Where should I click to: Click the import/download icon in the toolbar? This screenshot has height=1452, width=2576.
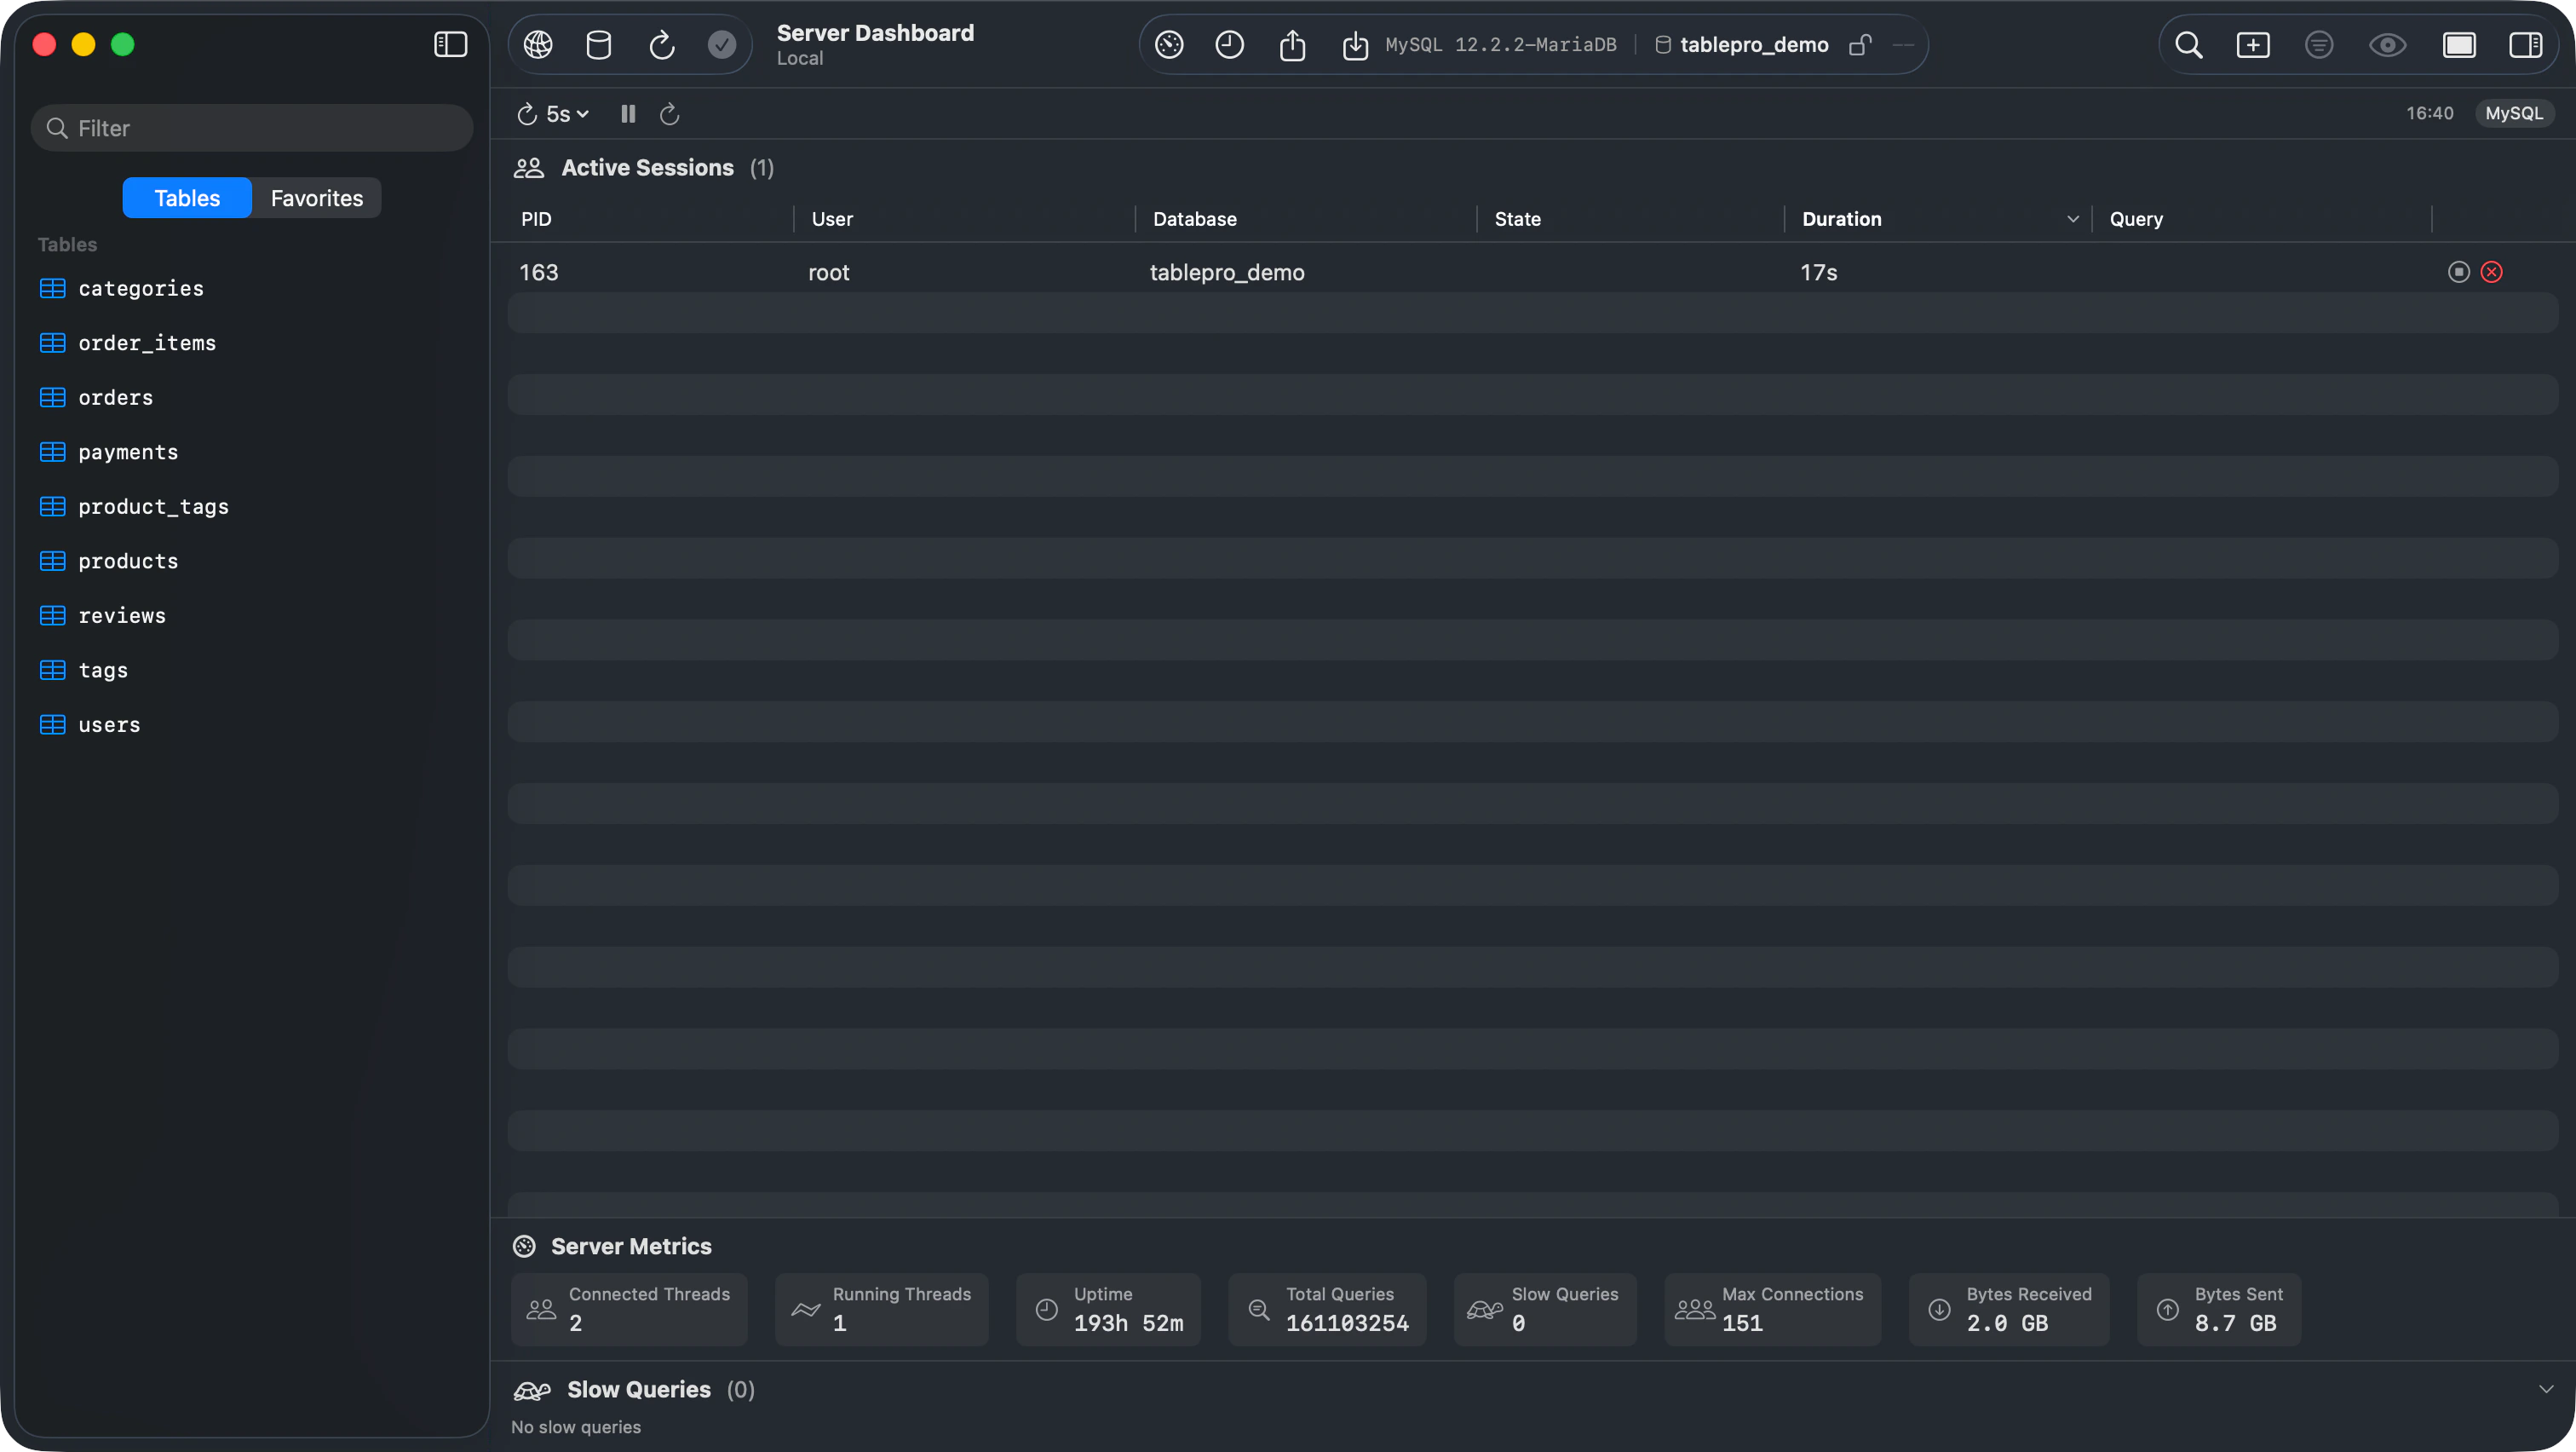(1355, 44)
